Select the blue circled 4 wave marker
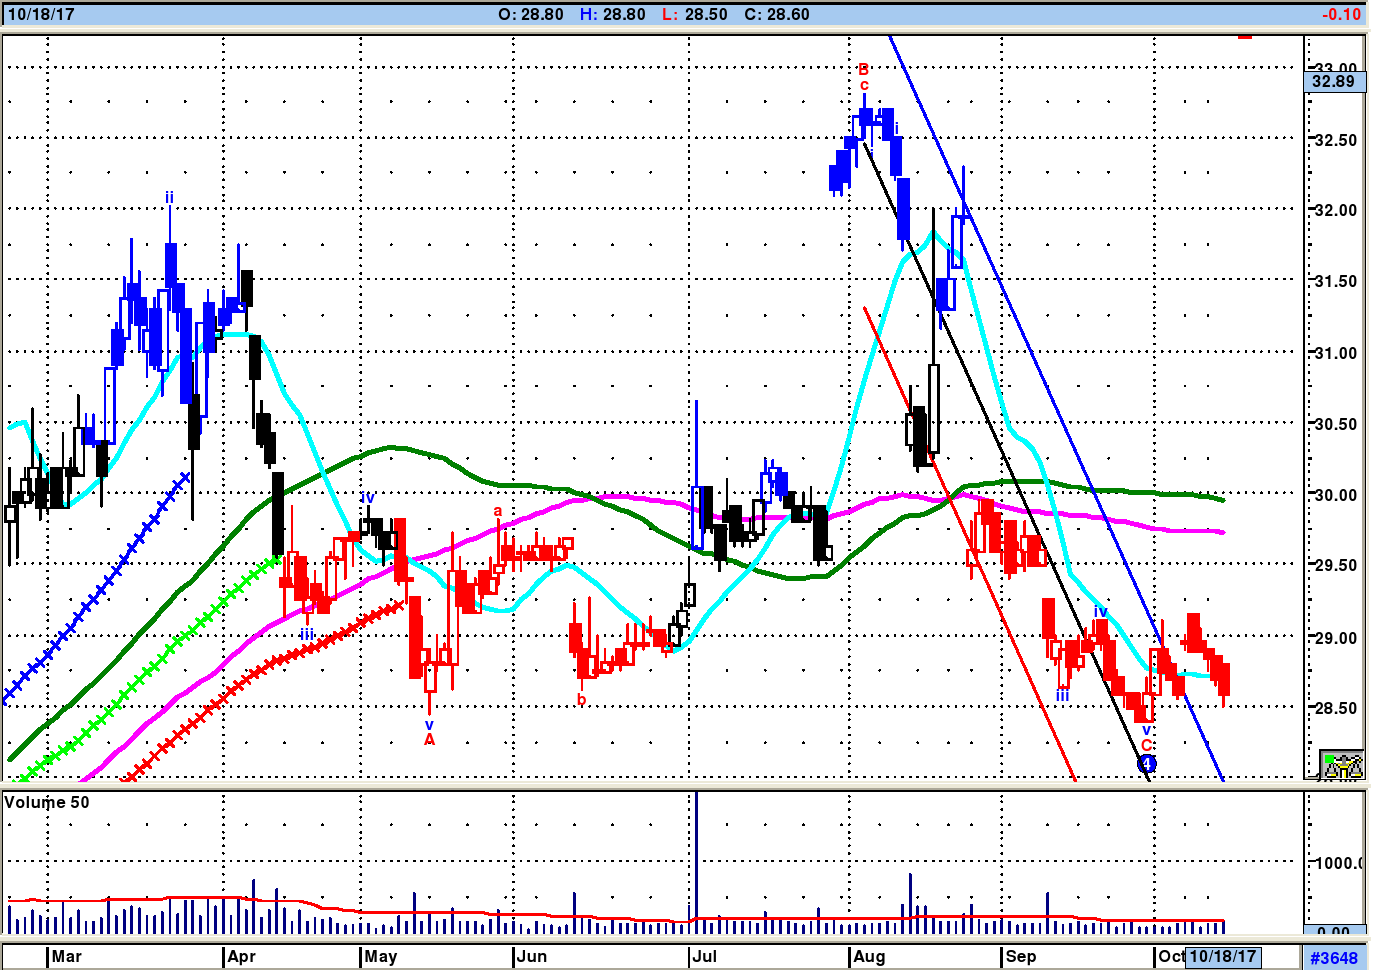The image size is (1400, 970). [x=1147, y=764]
